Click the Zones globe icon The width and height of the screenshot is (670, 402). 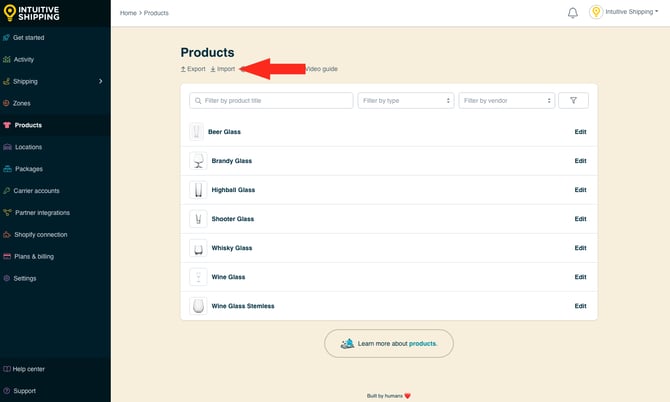point(6,103)
